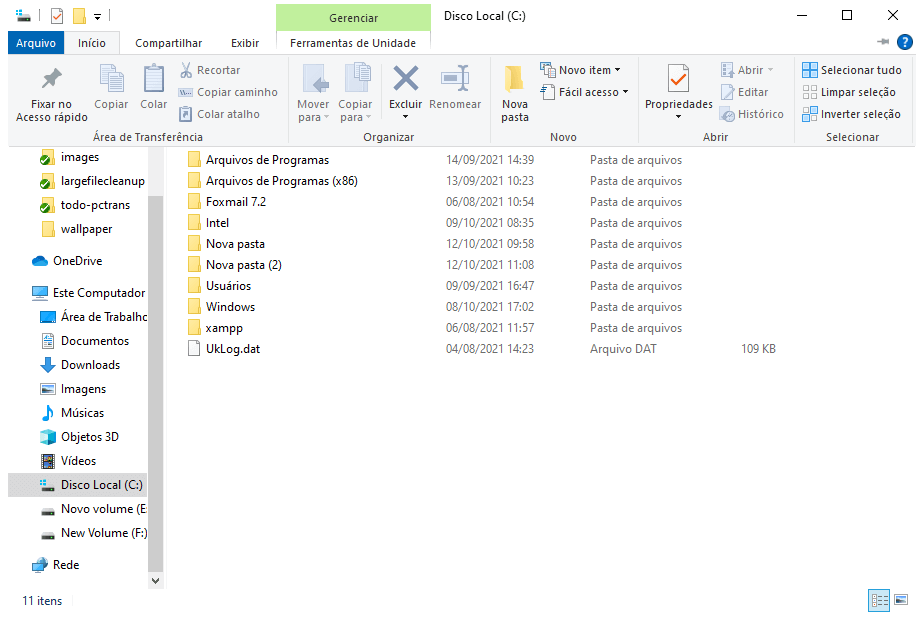
Task: Click the navigation pane down scroll arrow
Action: pos(155,579)
